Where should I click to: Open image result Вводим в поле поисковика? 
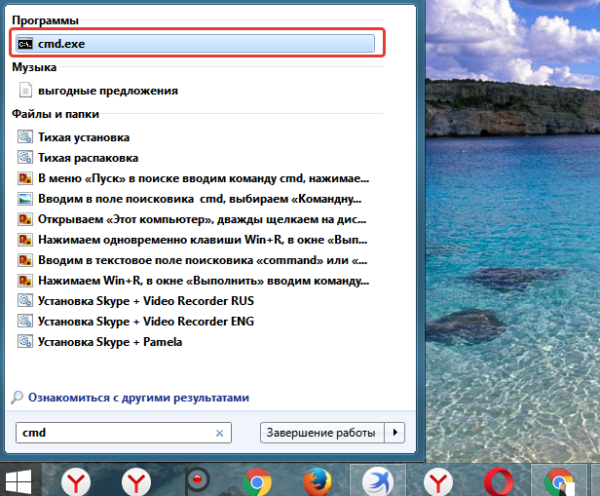pos(189,199)
